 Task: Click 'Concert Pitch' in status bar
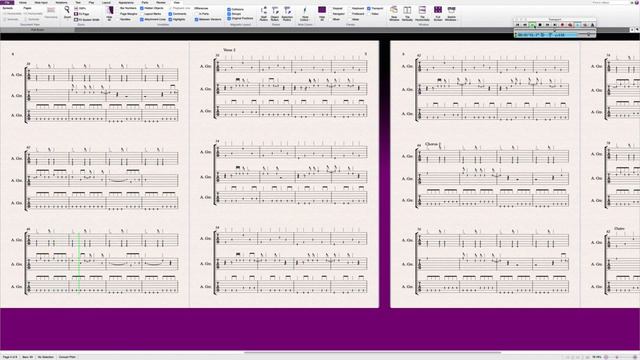click(x=67, y=357)
